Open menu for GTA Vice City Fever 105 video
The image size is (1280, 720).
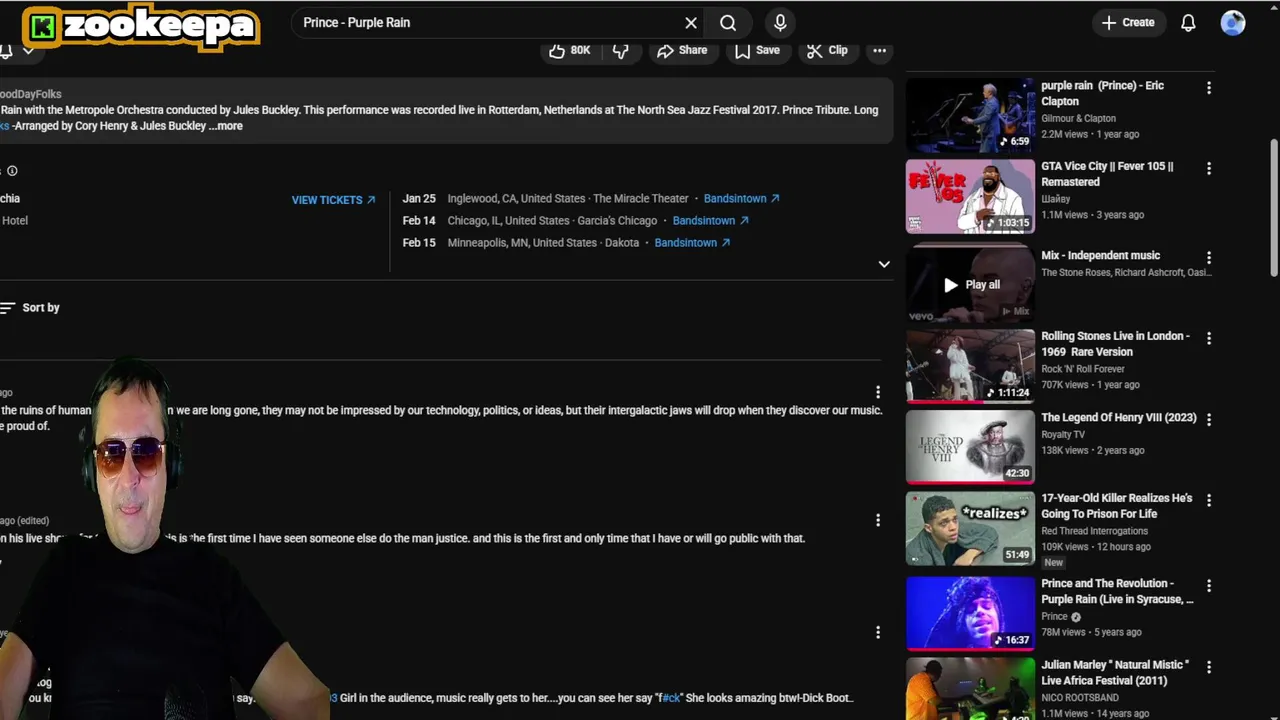pyautogui.click(x=1209, y=169)
